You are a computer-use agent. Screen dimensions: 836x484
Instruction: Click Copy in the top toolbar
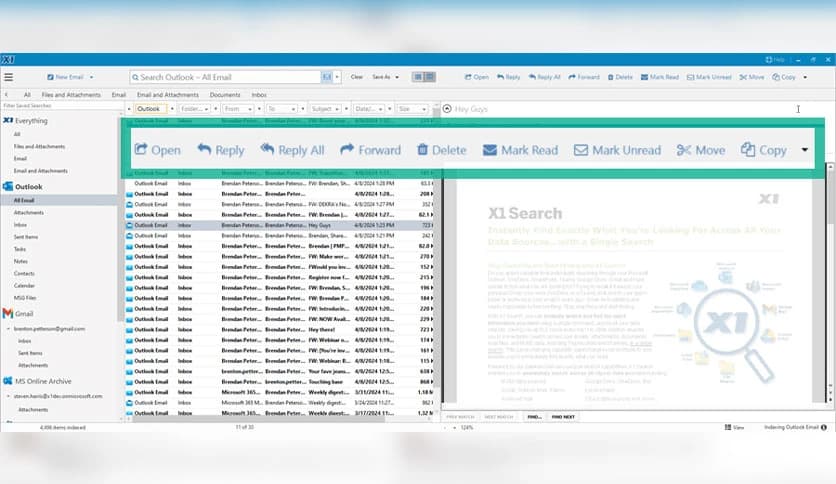(x=784, y=77)
